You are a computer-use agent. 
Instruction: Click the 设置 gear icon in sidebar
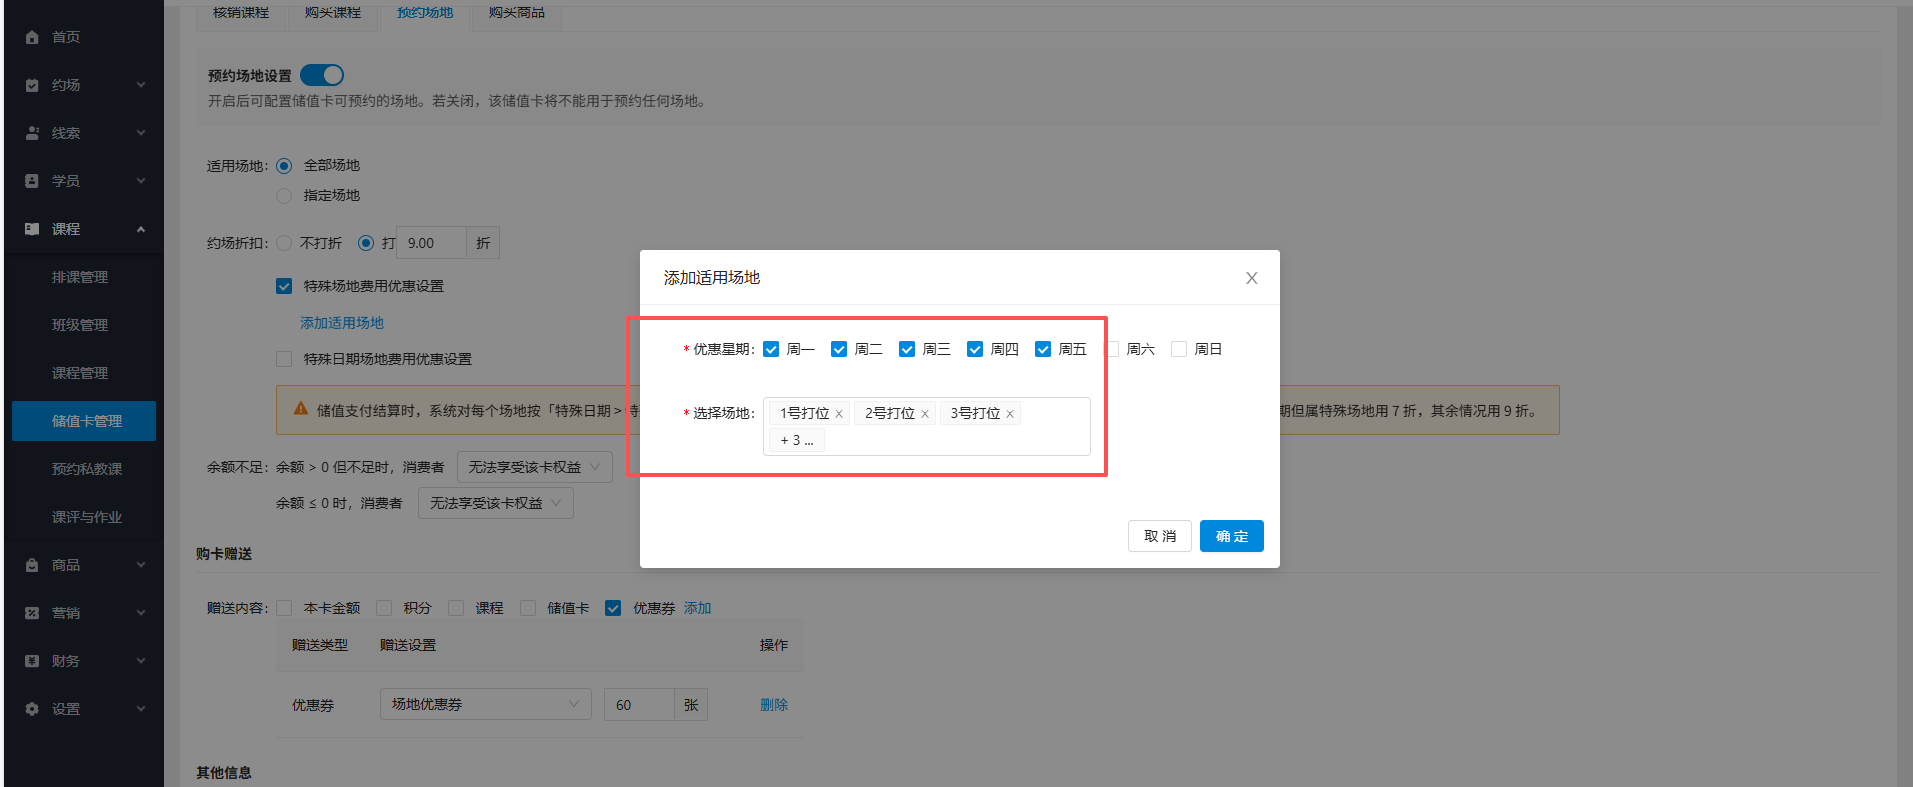pyautogui.click(x=32, y=709)
